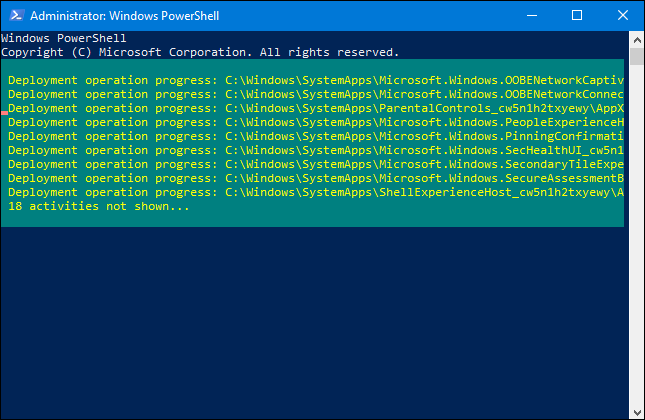
Task: Maximize the PowerShell window
Action: tap(576, 16)
